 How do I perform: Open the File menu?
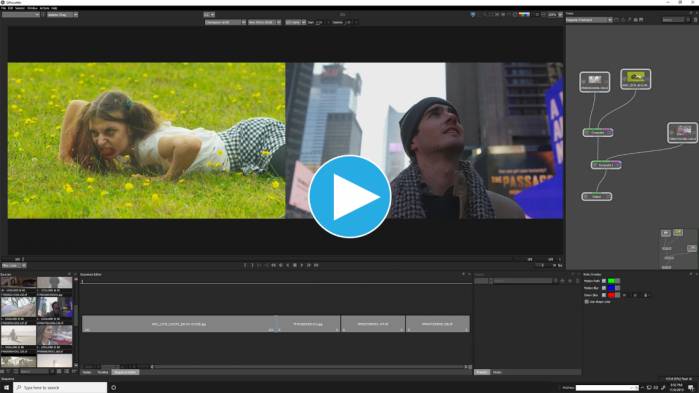click(4, 8)
